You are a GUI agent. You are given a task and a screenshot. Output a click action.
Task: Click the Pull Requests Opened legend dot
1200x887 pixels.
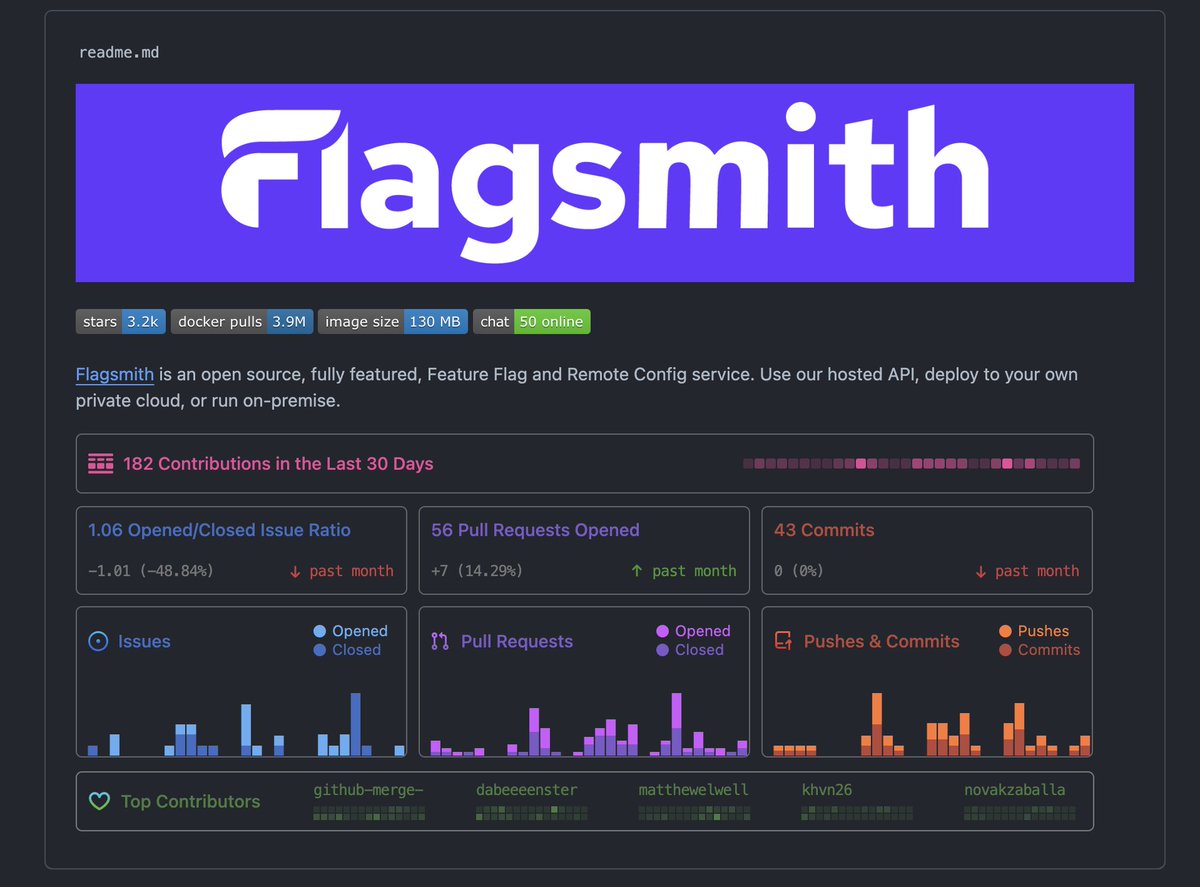point(662,631)
